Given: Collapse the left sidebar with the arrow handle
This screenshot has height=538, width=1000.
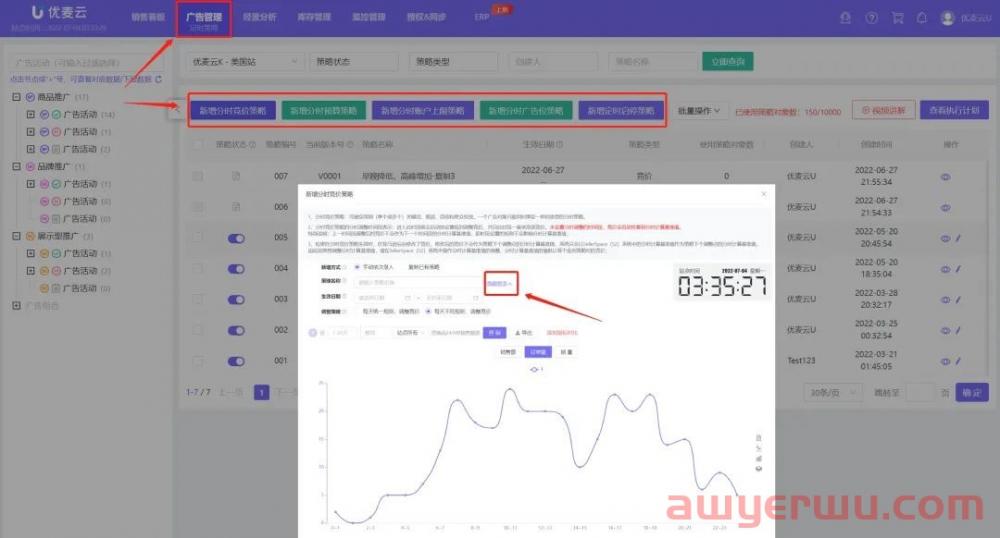Looking at the screenshot, I should 176,109.
